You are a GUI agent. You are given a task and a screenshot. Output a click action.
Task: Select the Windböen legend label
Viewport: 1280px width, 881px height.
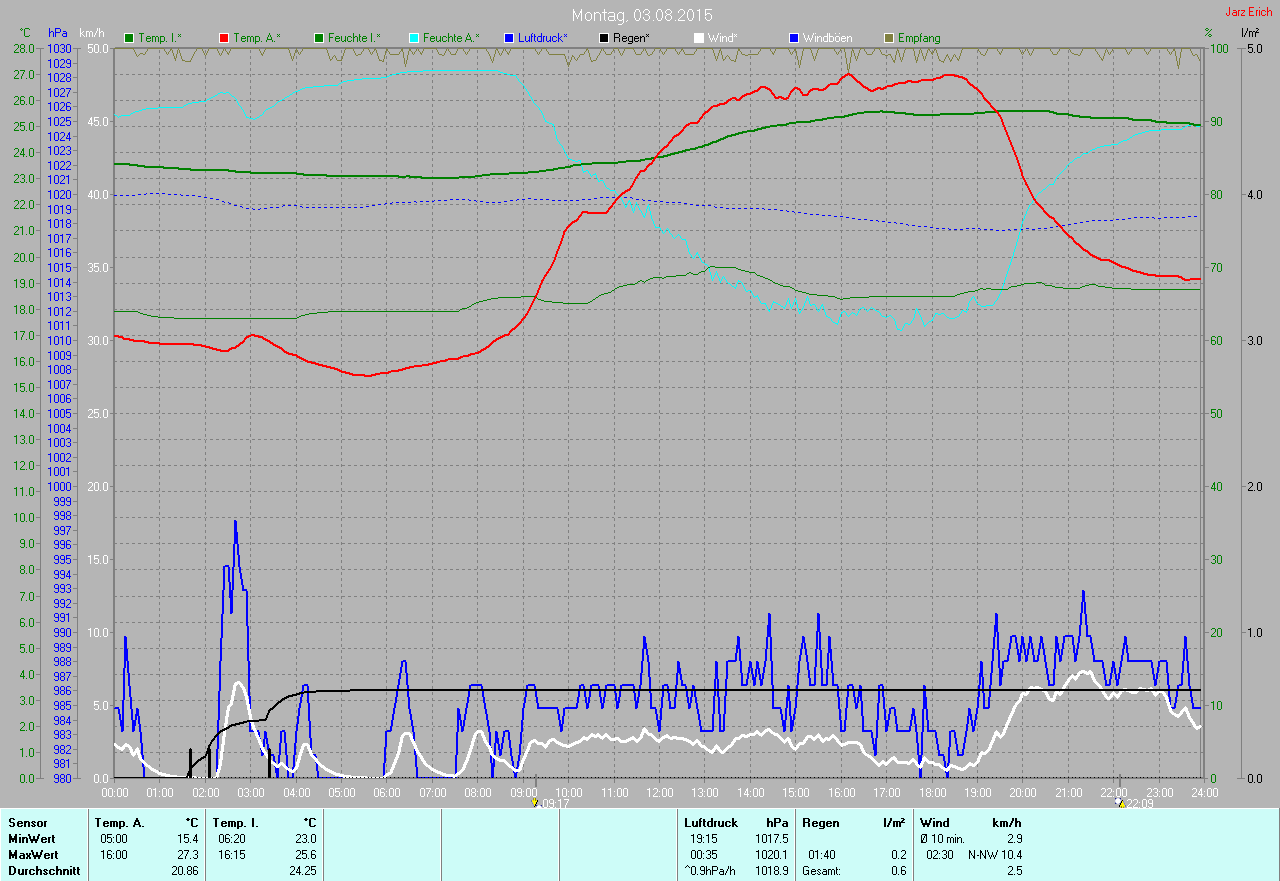[828, 38]
